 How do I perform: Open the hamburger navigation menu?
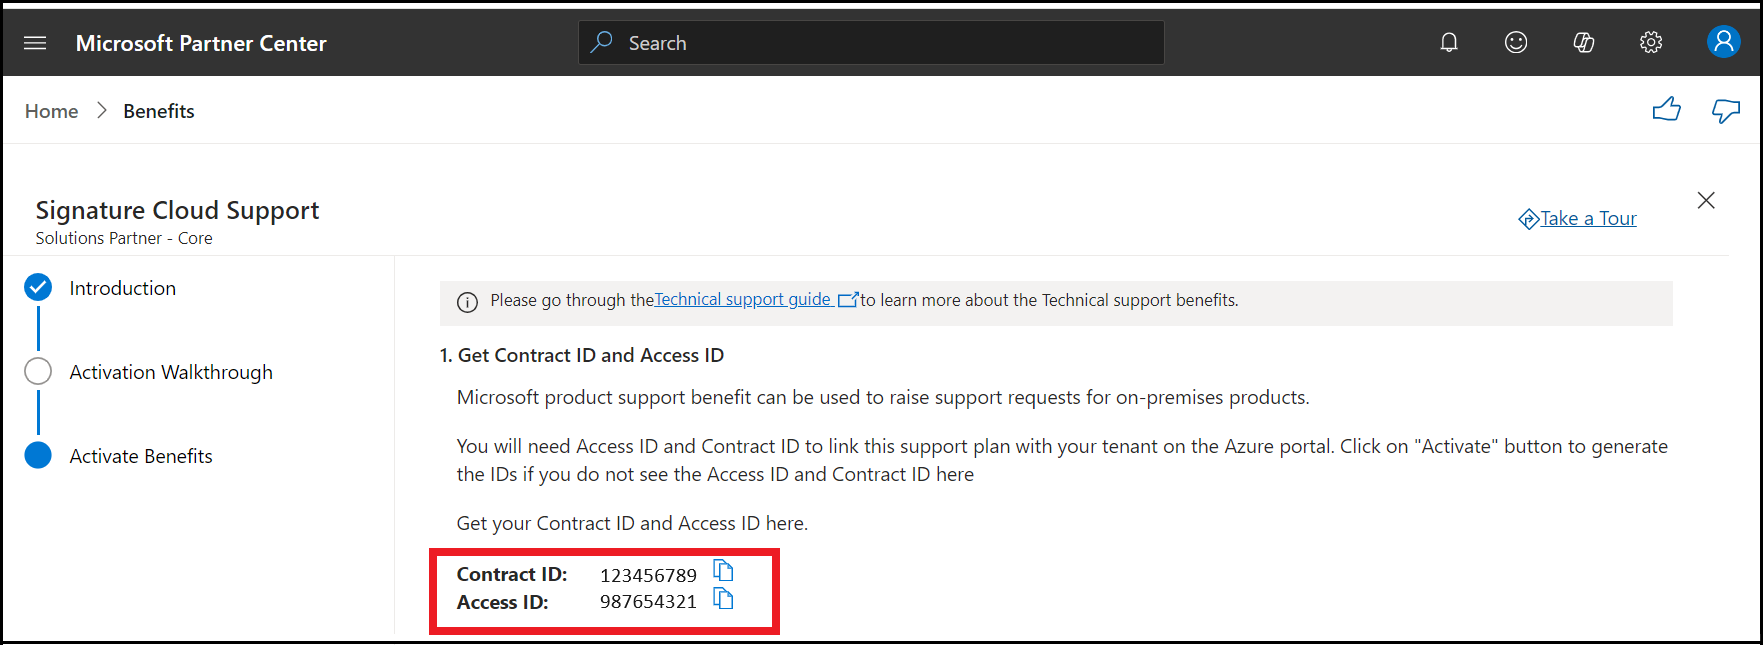(x=35, y=43)
